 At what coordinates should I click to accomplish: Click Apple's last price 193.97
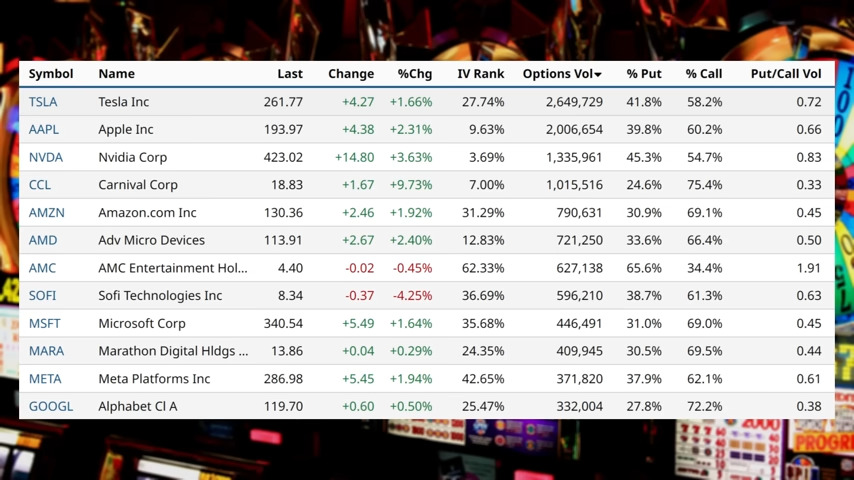(x=283, y=130)
